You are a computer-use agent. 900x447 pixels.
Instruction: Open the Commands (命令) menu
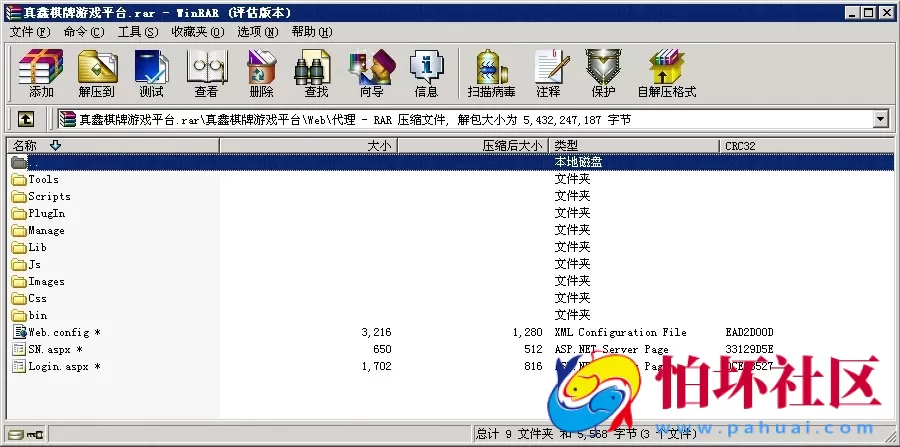click(84, 32)
